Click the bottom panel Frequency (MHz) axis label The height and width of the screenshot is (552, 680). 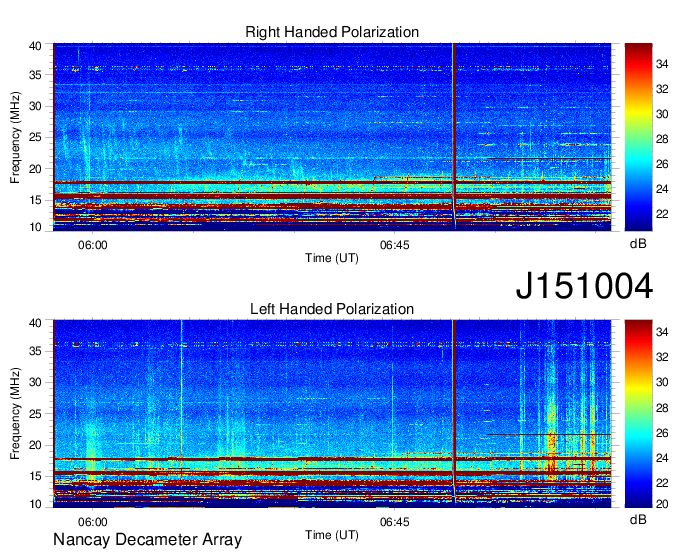click(15, 414)
